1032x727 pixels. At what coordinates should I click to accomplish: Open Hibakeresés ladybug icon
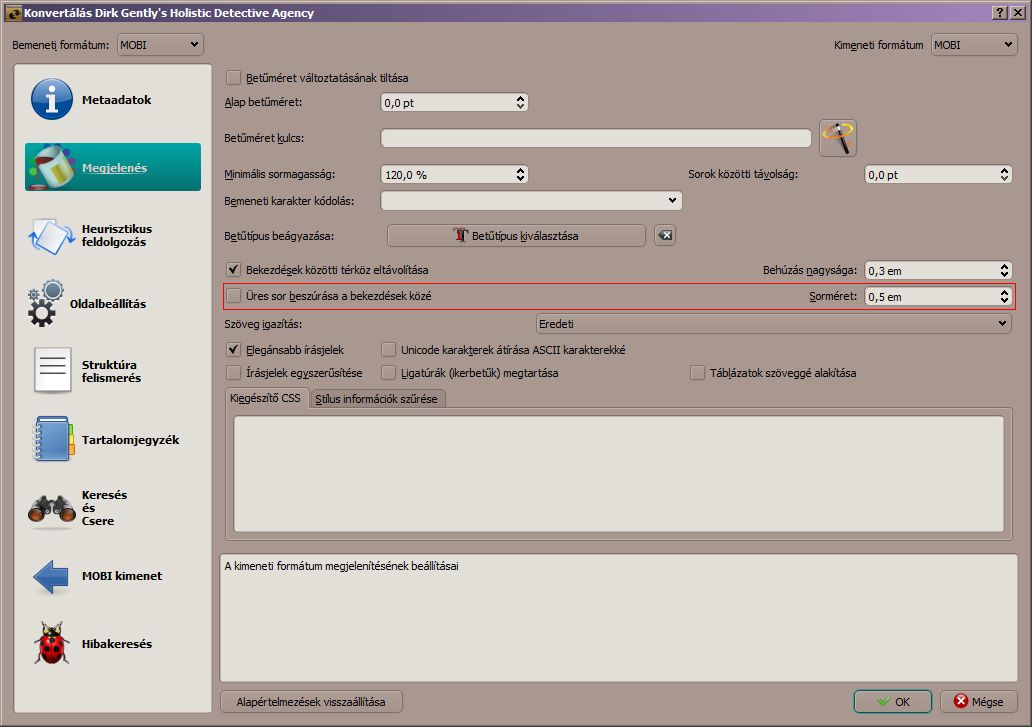(x=51, y=643)
